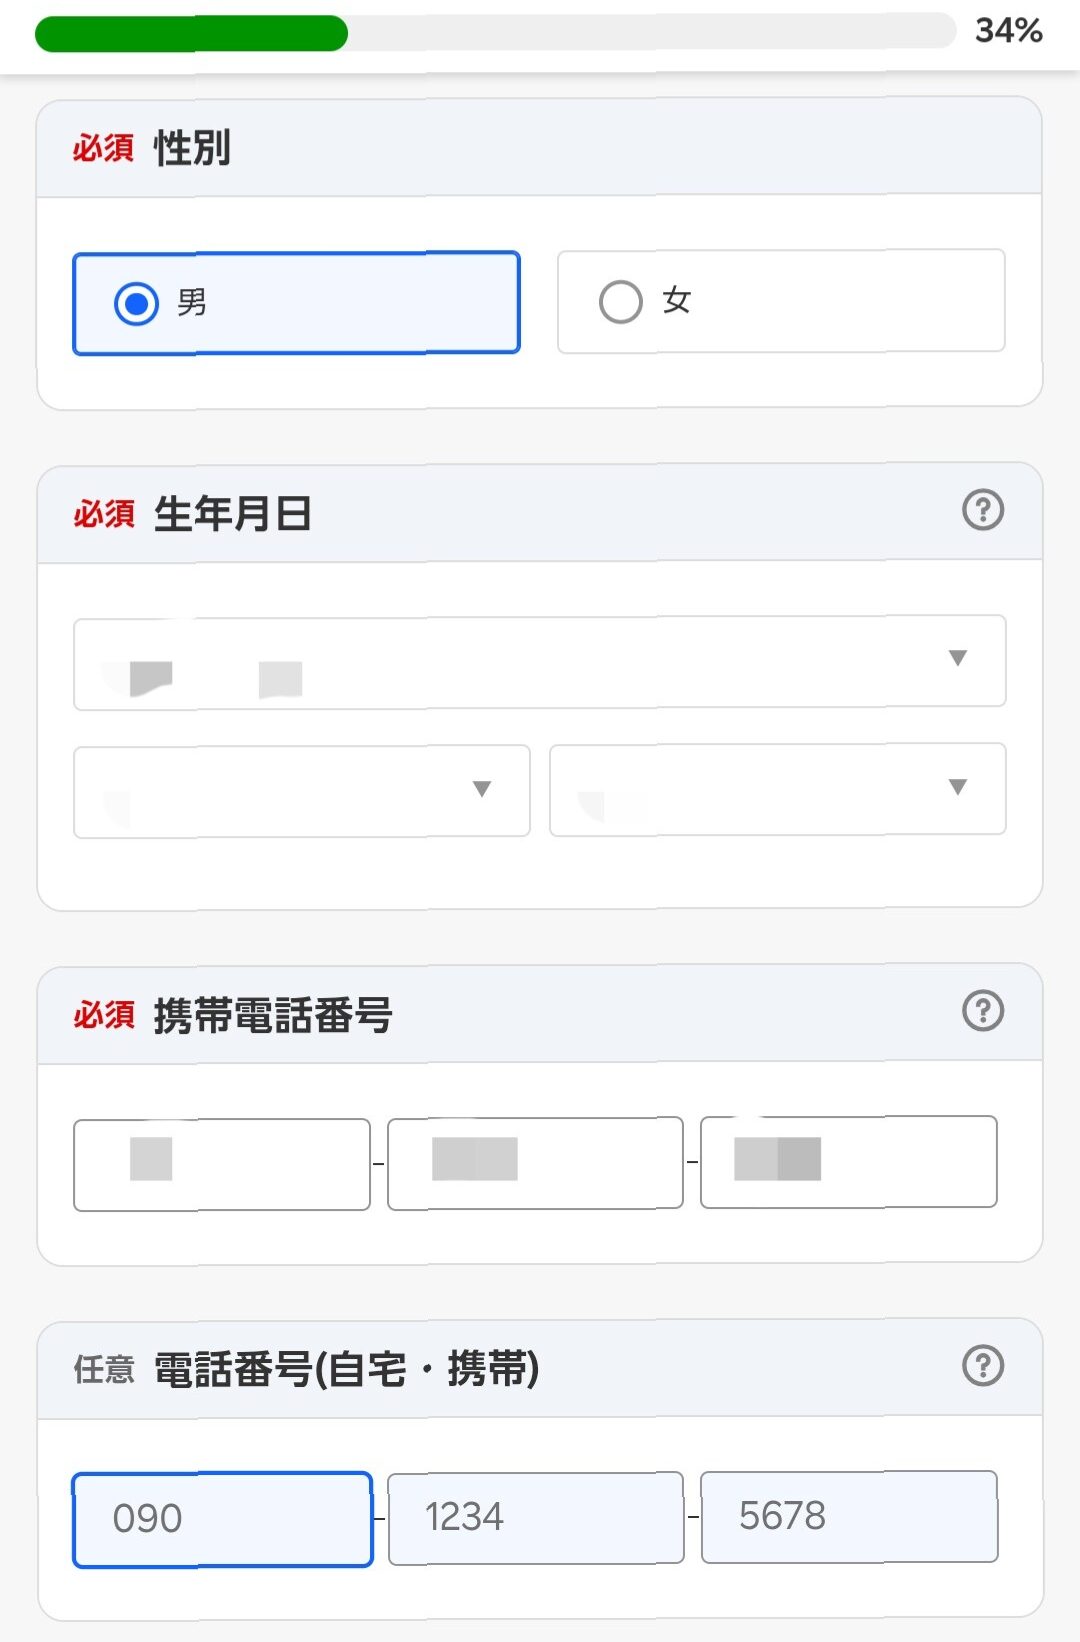Select the 女 radio button
Screen dimensions: 1080x1642
[x=620, y=301]
